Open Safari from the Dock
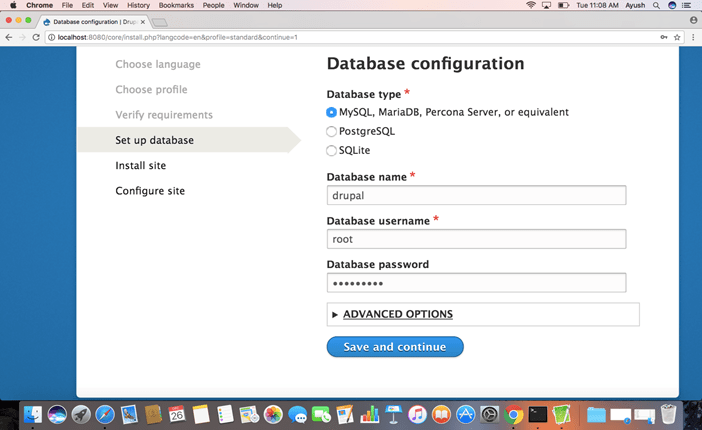The height and width of the screenshot is (430, 702). pyautogui.click(x=105, y=415)
